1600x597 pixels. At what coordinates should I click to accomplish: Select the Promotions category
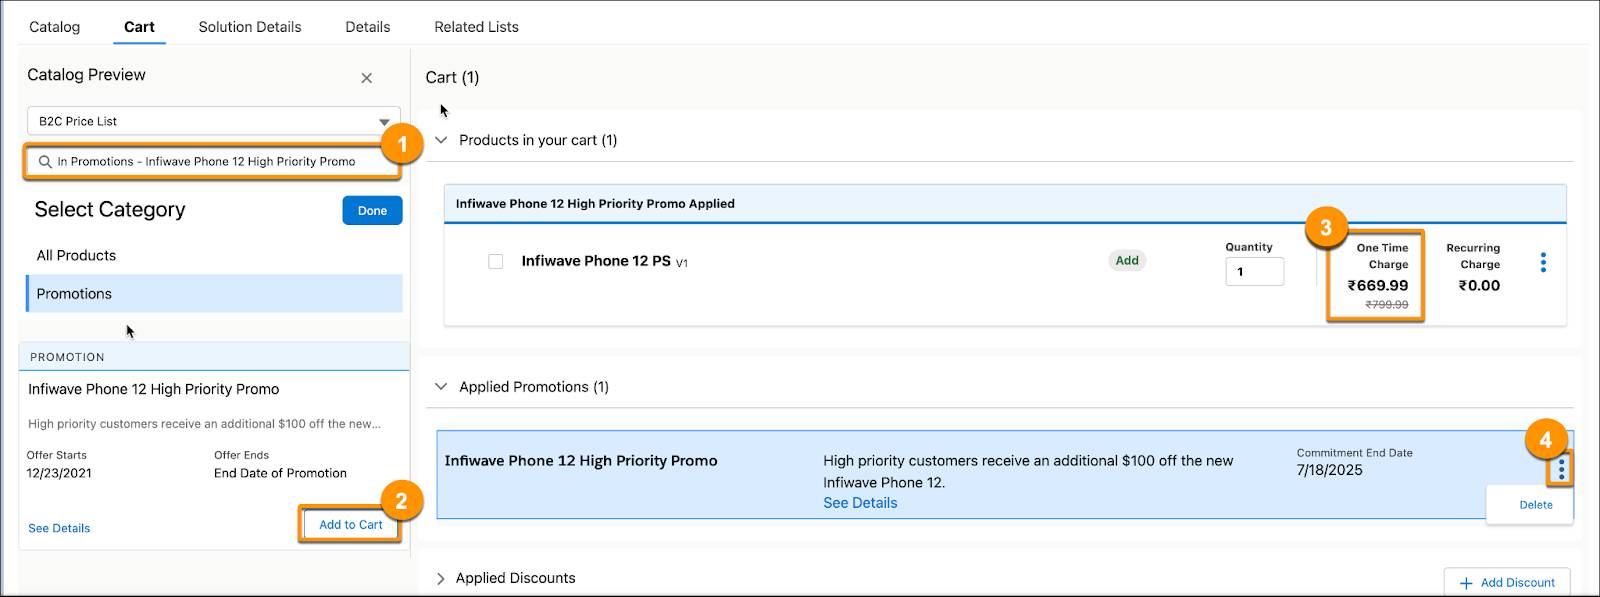[x=74, y=293]
